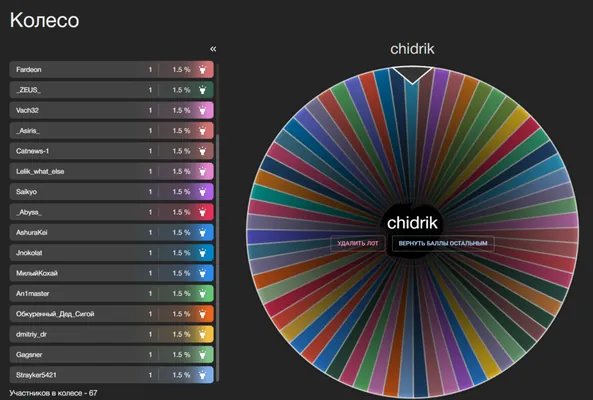Screen dimensions: 593x400
Task: Select the Vach32 name
Action: pos(27,110)
